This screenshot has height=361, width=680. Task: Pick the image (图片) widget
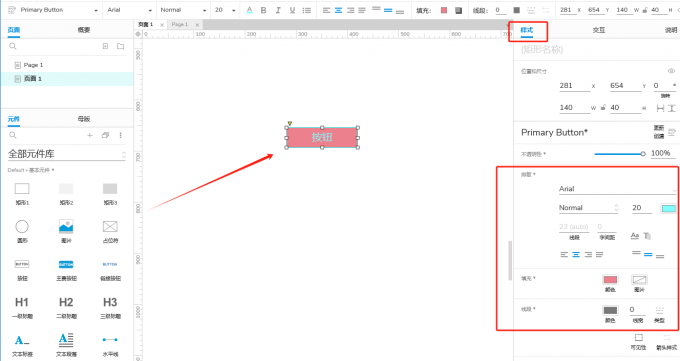(66, 231)
